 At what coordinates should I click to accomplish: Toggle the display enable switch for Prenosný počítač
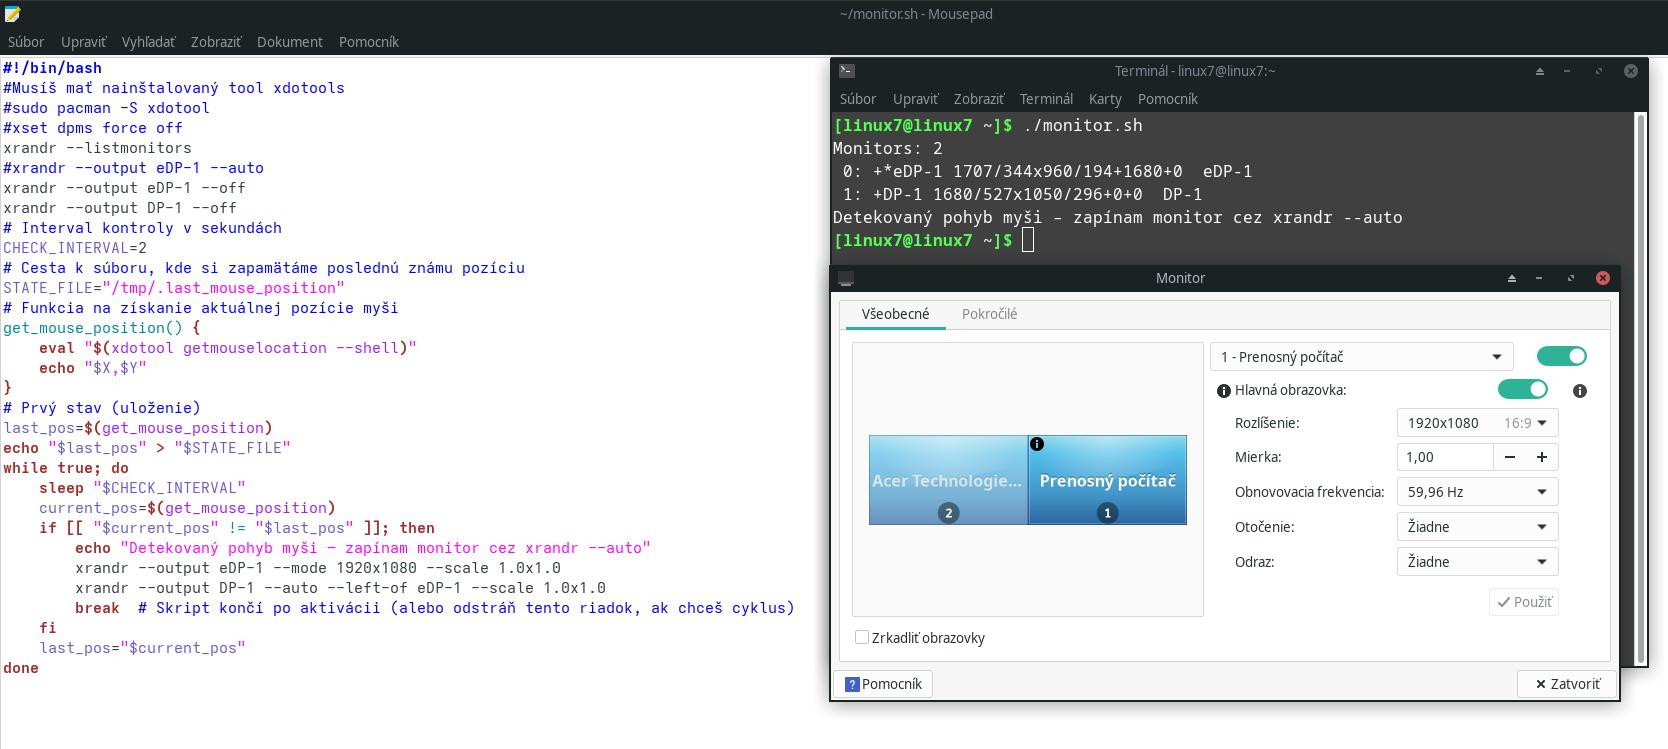pyautogui.click(x=1562, y=356)
